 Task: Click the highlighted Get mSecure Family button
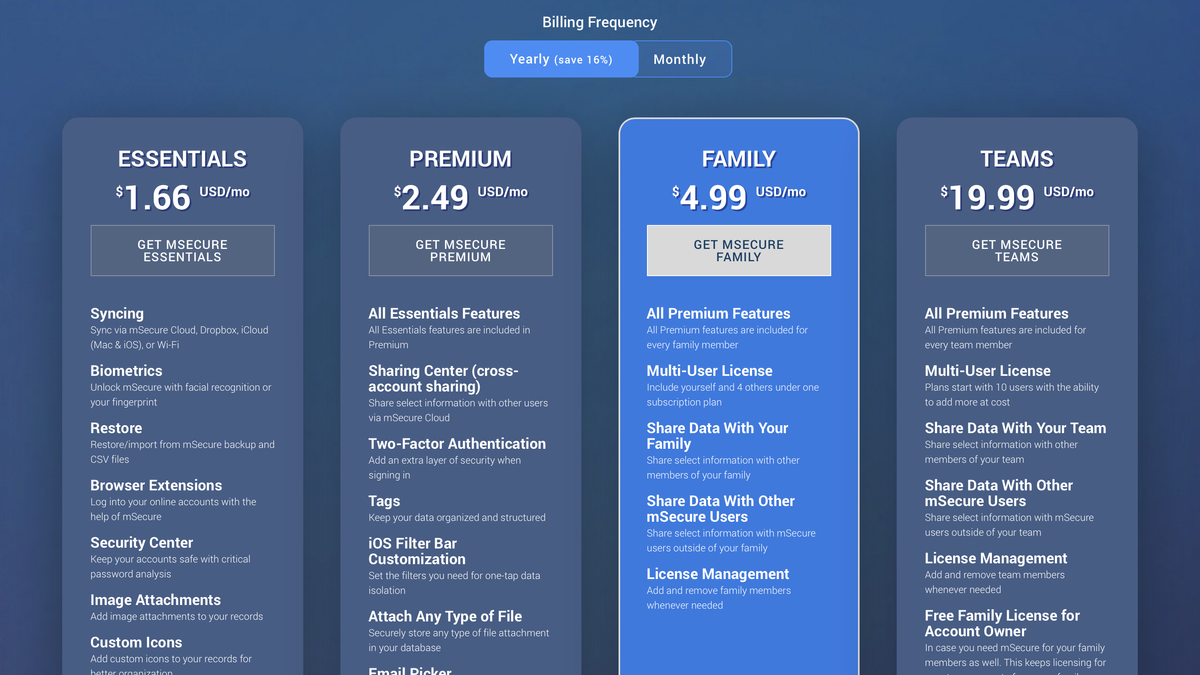(x=738, y=250)
